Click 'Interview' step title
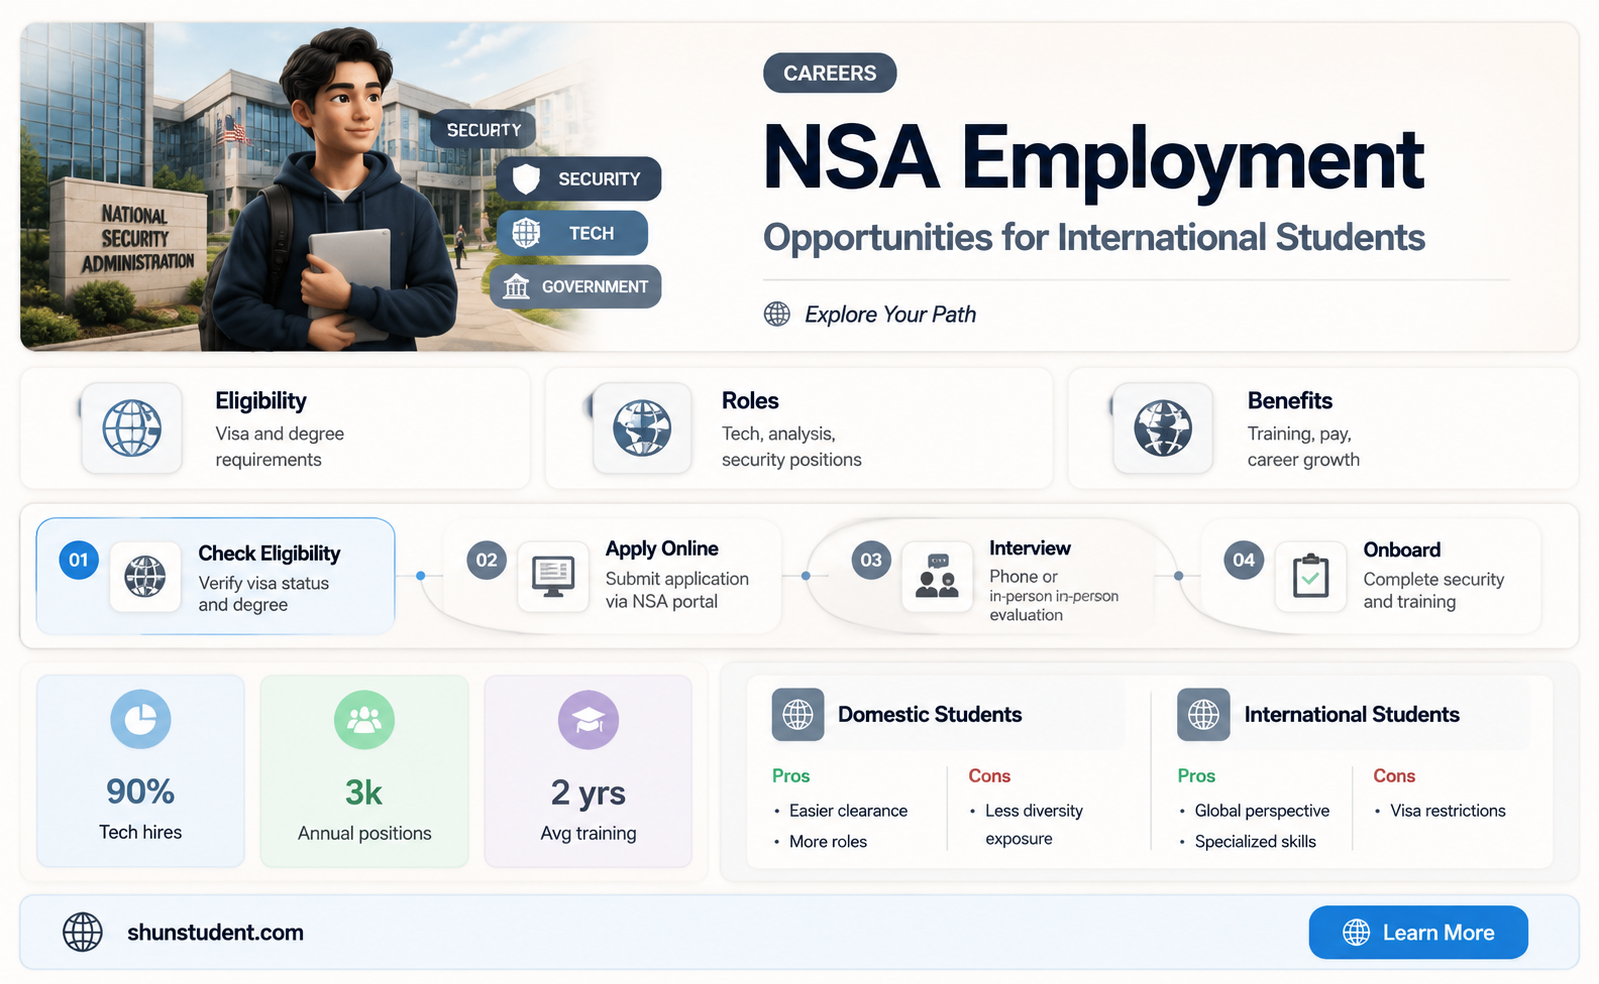The image size is (1599, 984). click(x=1030, y=548)
